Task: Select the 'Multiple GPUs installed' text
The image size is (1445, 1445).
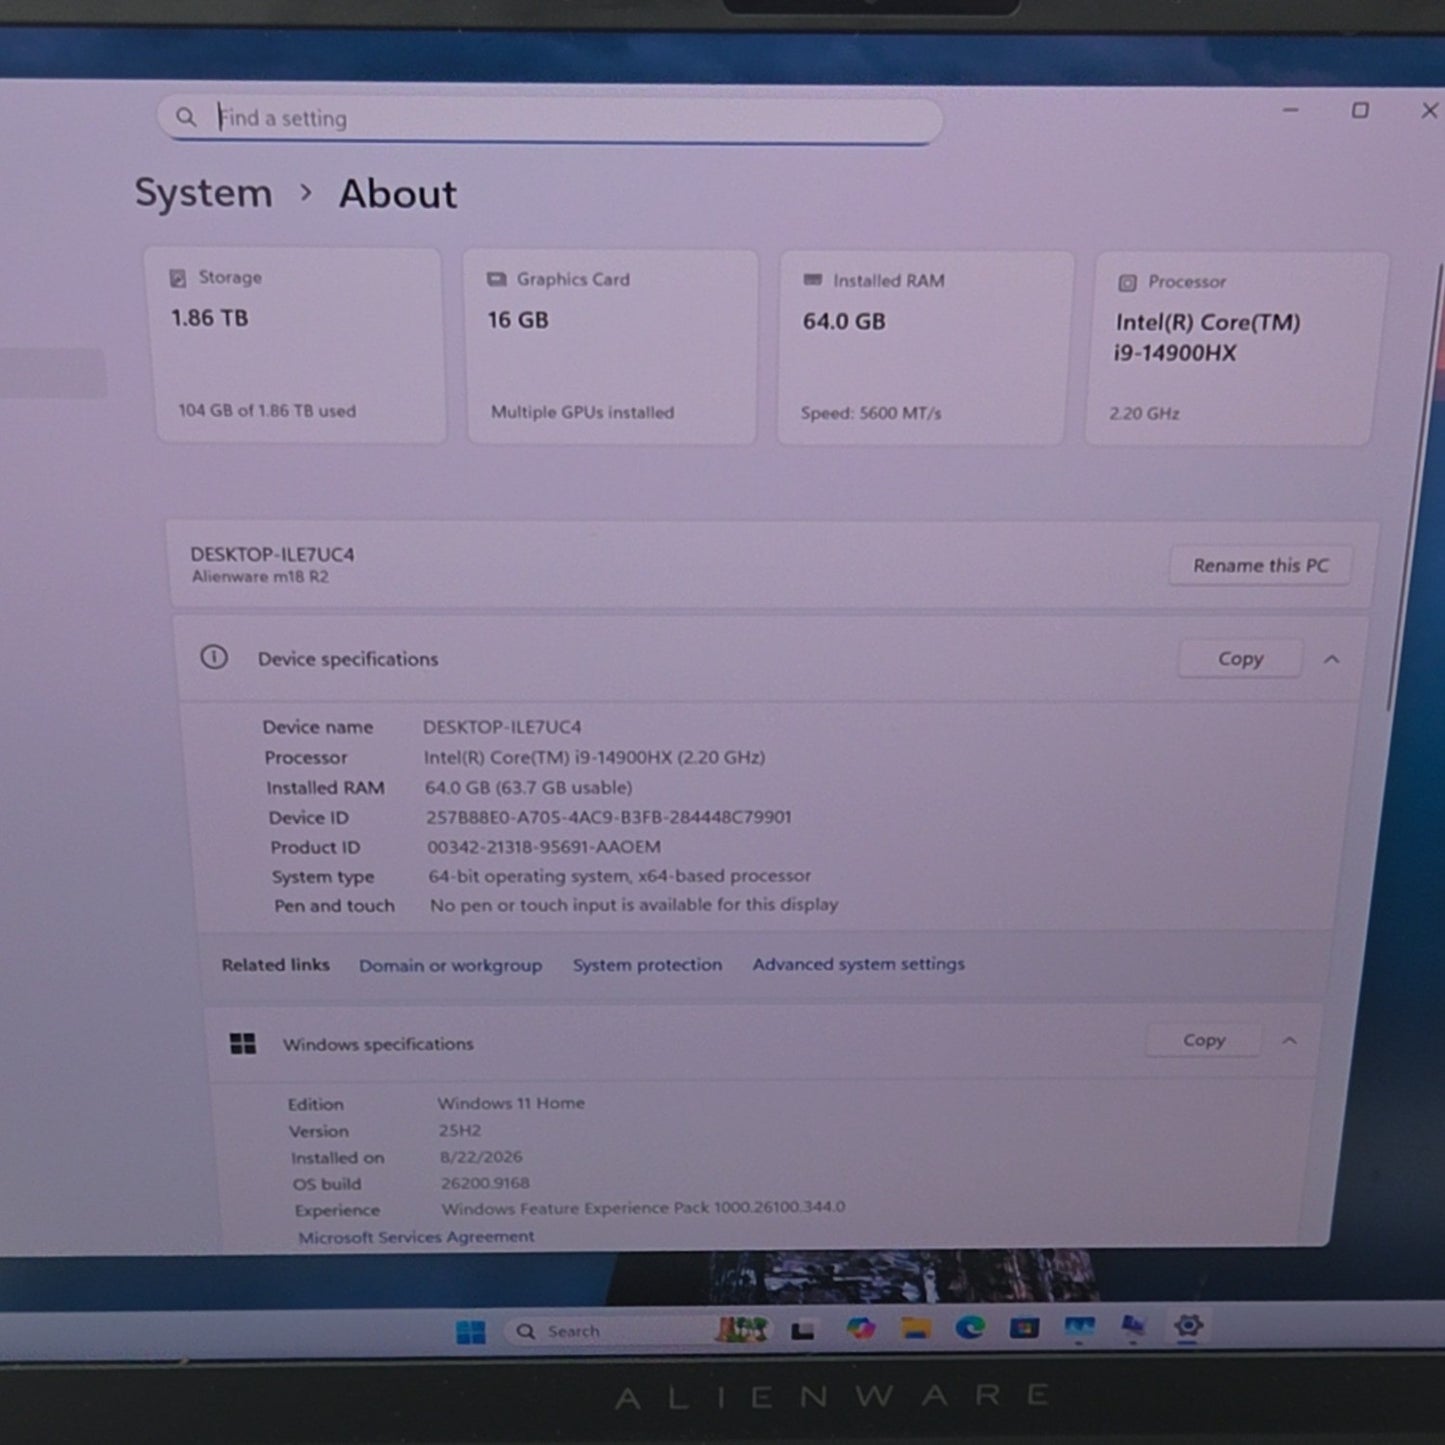Action: pos(582,412)
